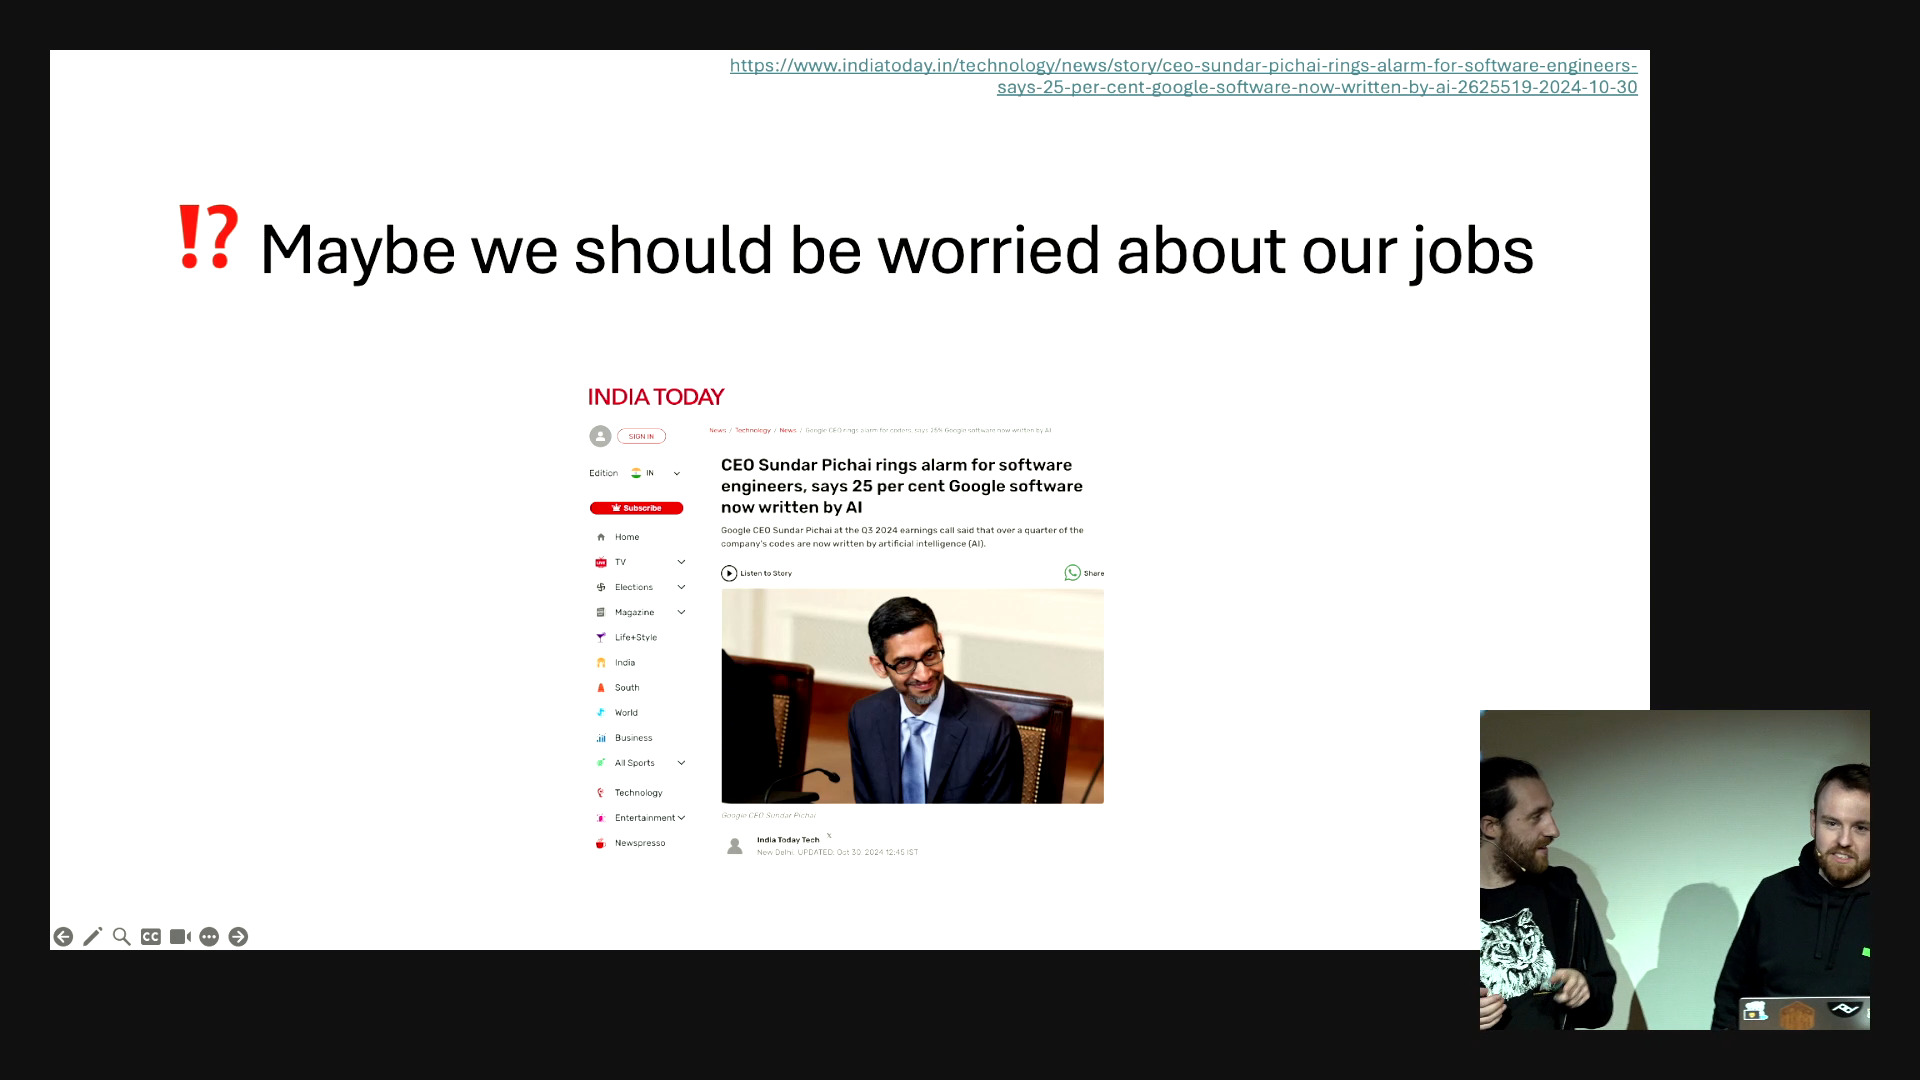The height and width of the screenshot is (1080, 1920).
Task: Open Home in the sidebar
Action: pos(627,537)
